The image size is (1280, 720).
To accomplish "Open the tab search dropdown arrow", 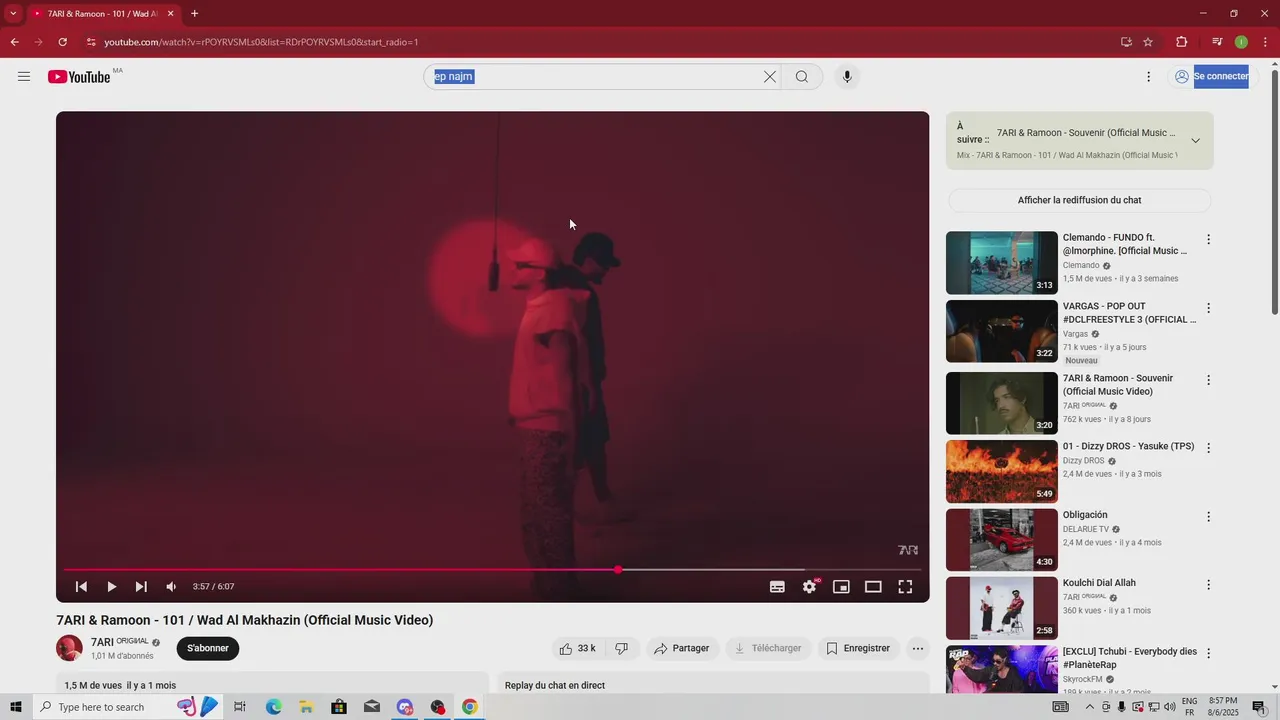I will [13, 14].
